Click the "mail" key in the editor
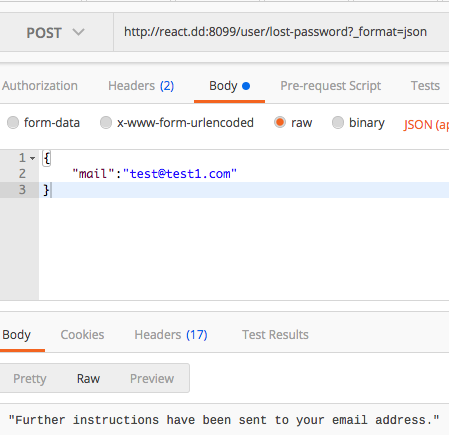Image resolution: width=449 pixels, height=435 pixels. point(93,174)
